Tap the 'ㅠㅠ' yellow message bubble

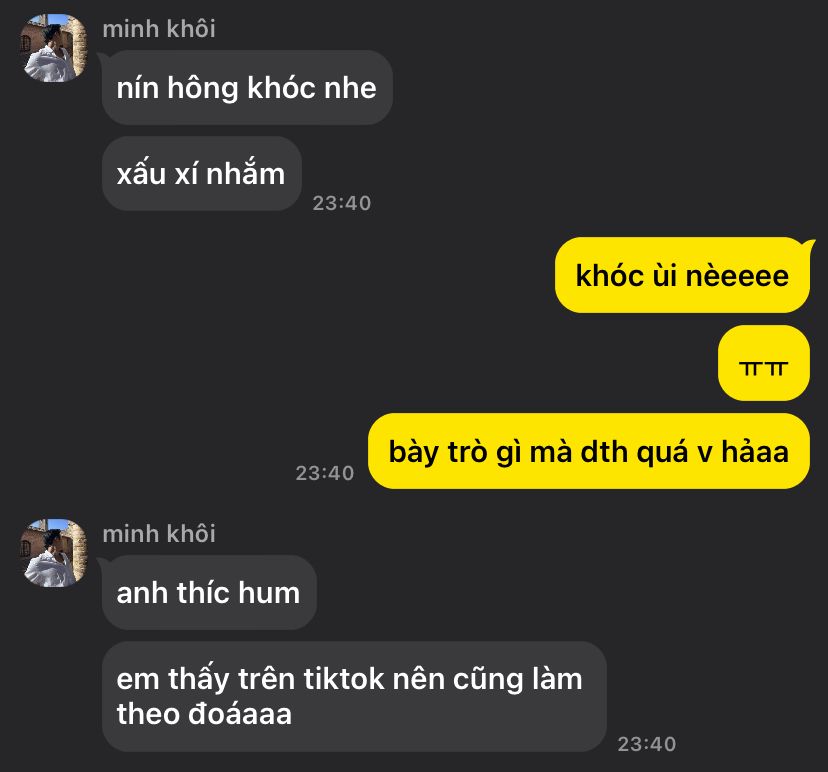[x=764, y=363]
